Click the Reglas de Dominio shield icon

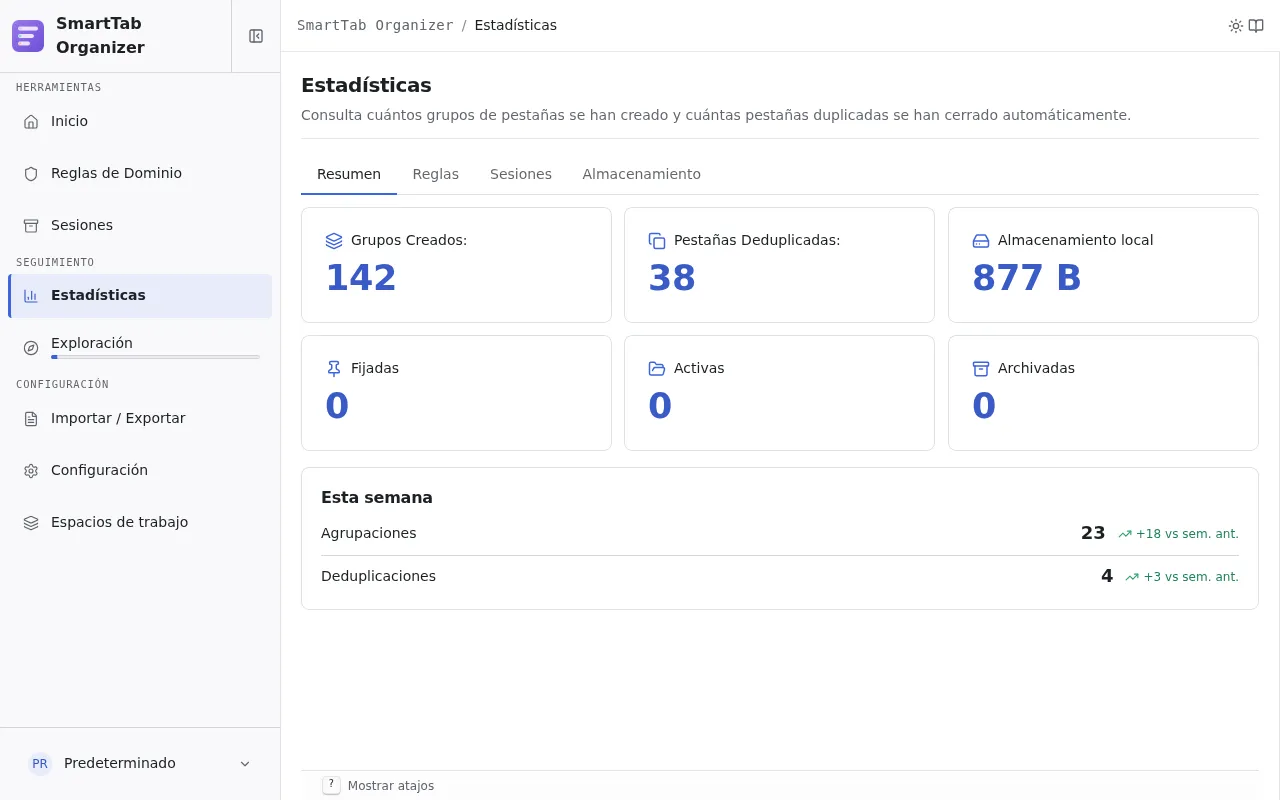(x=31, y=173)
